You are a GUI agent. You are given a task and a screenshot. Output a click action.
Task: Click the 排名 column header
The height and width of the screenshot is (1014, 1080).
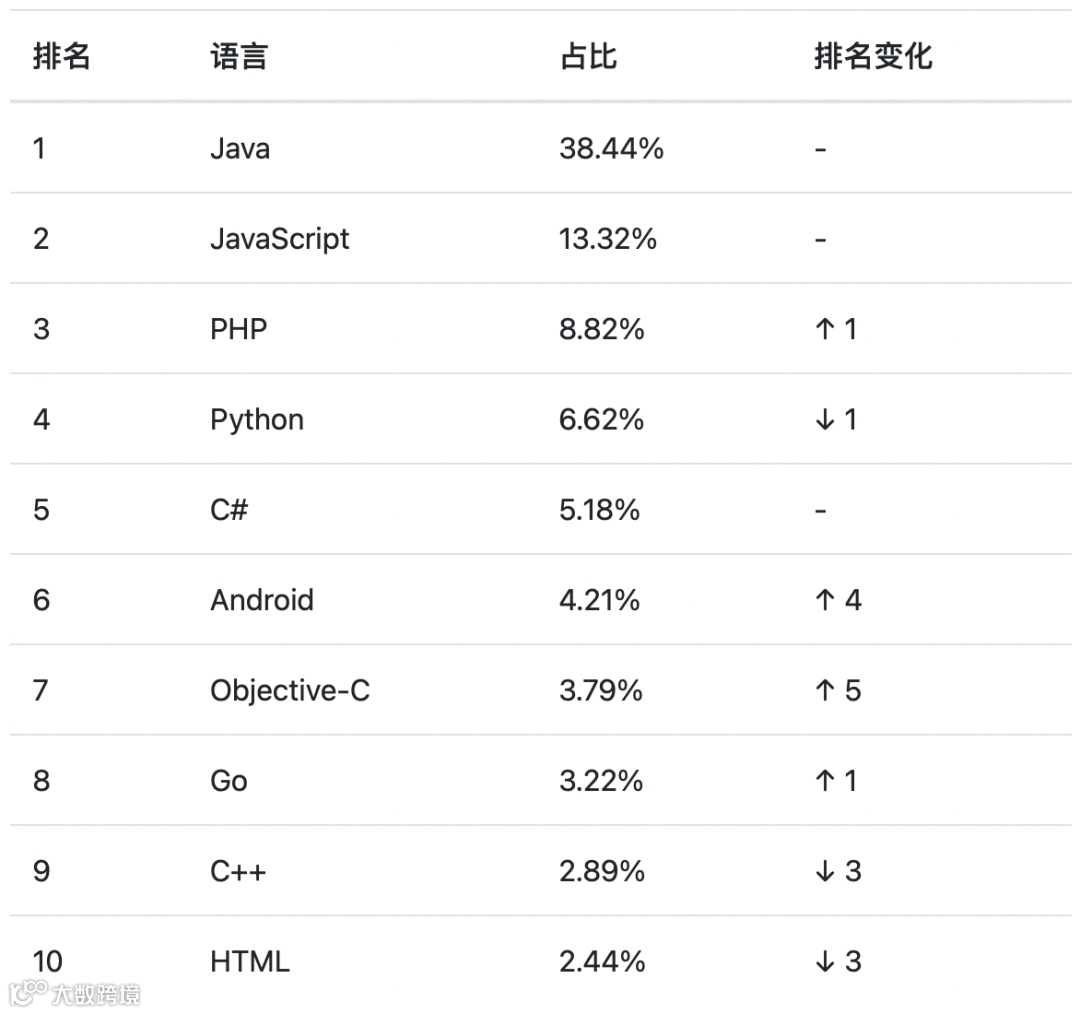tap(62, 56)
